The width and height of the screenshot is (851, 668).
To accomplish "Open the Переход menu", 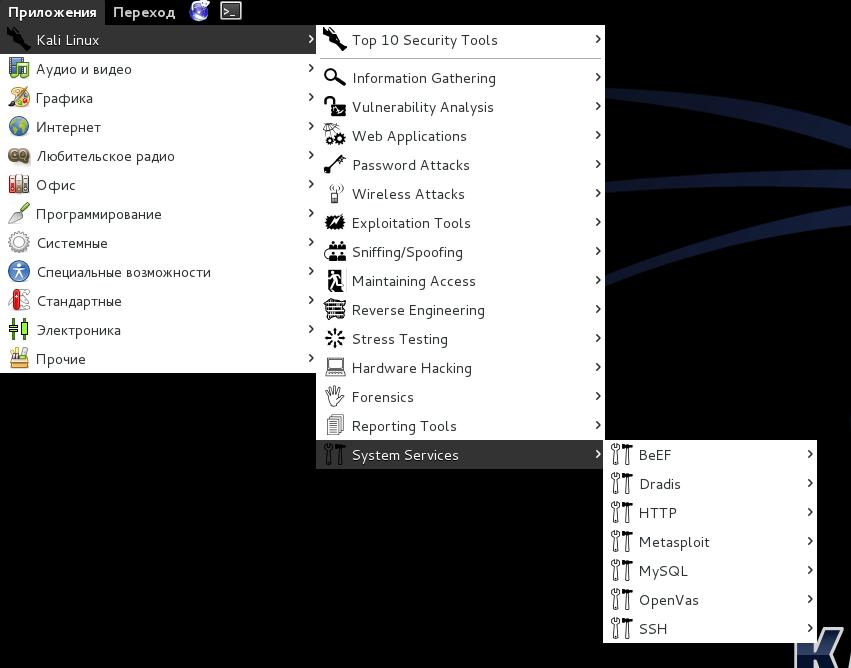I will click(x=144, y=12).
